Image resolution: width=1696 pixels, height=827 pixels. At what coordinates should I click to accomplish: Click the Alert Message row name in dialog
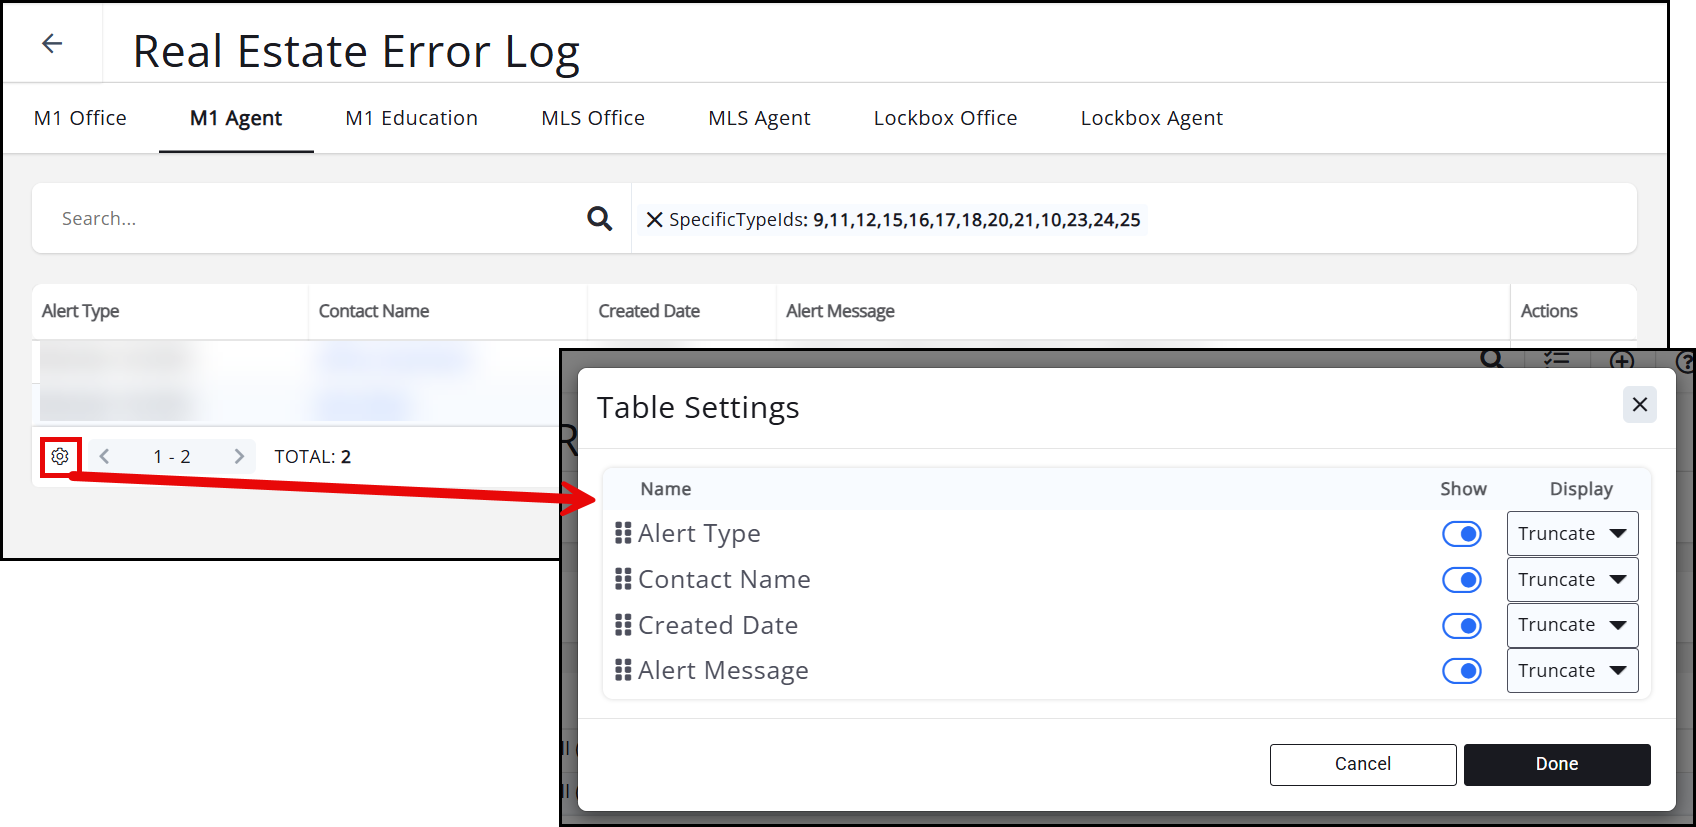click(723, 671)
